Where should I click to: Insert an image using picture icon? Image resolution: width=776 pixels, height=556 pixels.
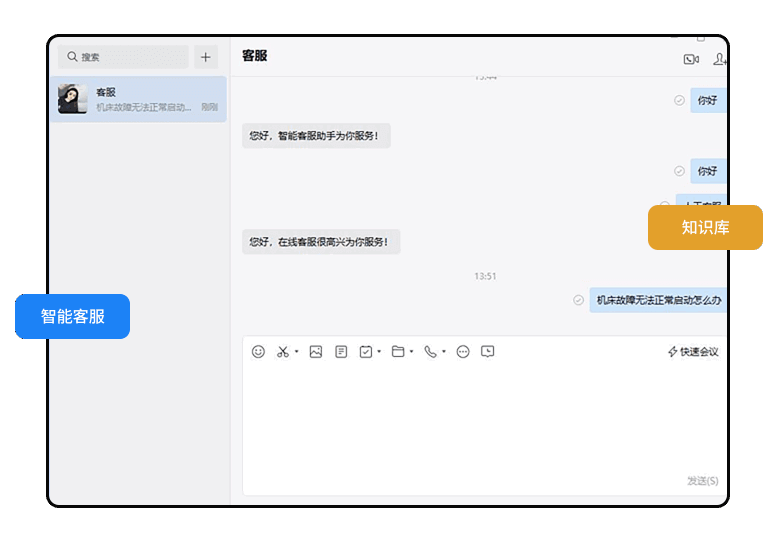tap(316, 352)
